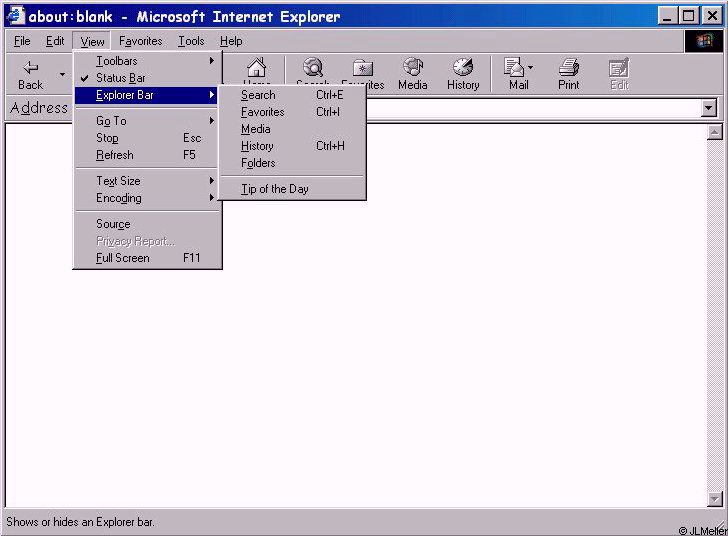Maximize the Internet Explorer window

point(689,16)
